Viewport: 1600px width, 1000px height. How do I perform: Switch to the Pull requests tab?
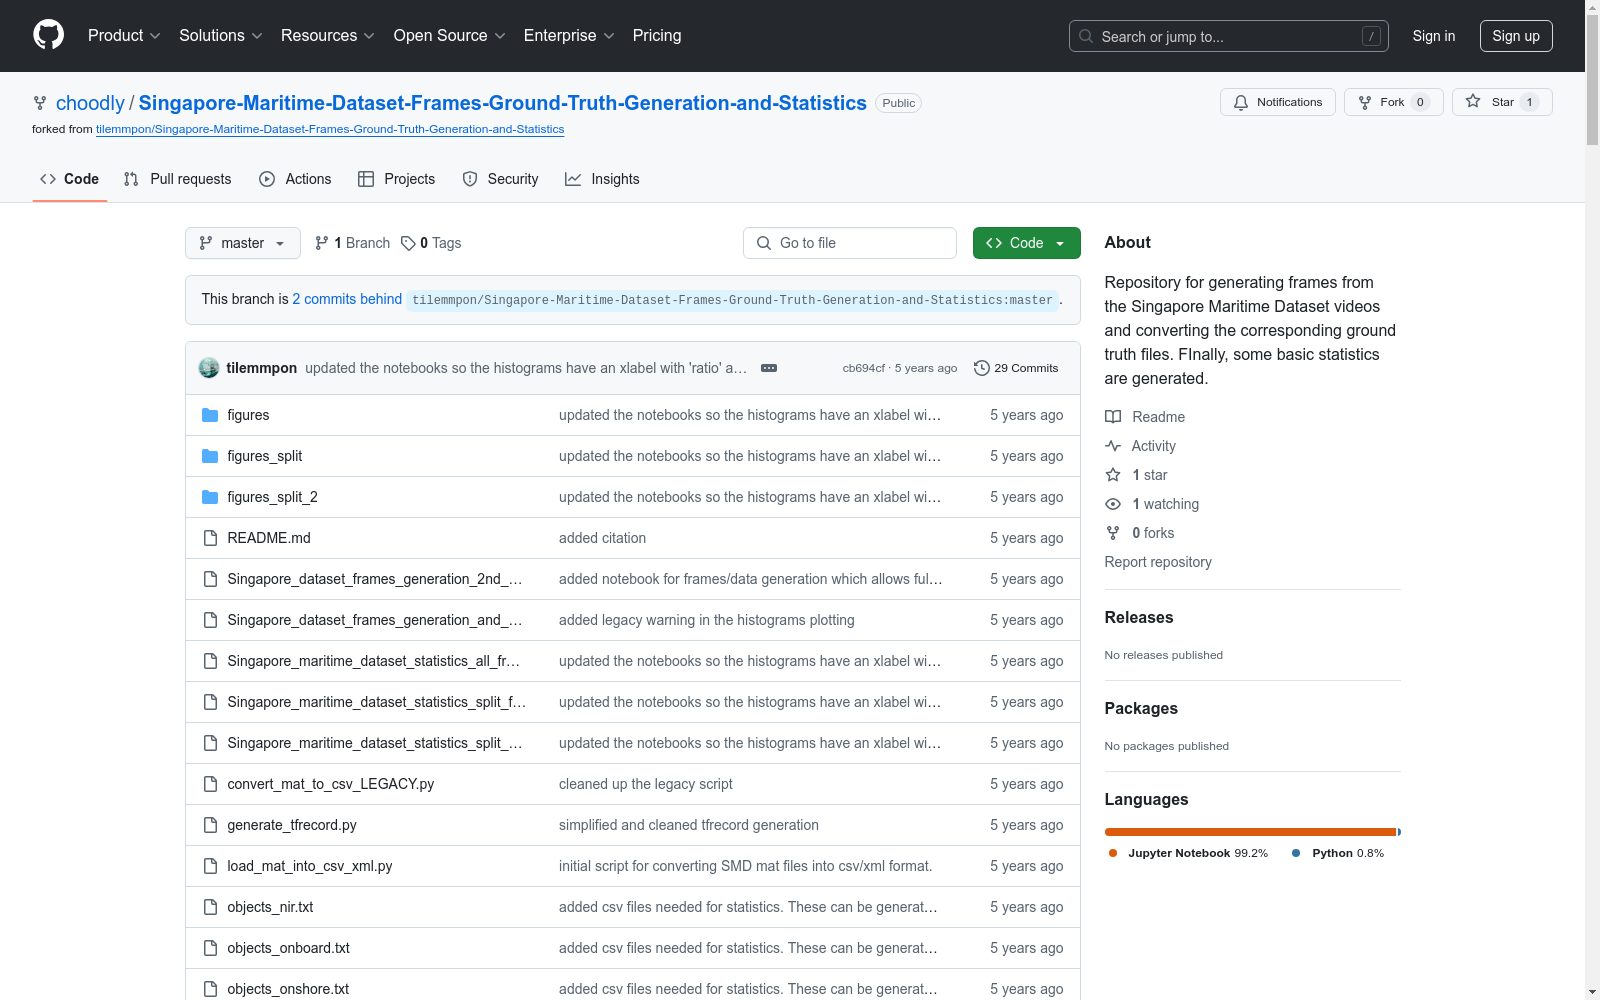tap(178, 179)
